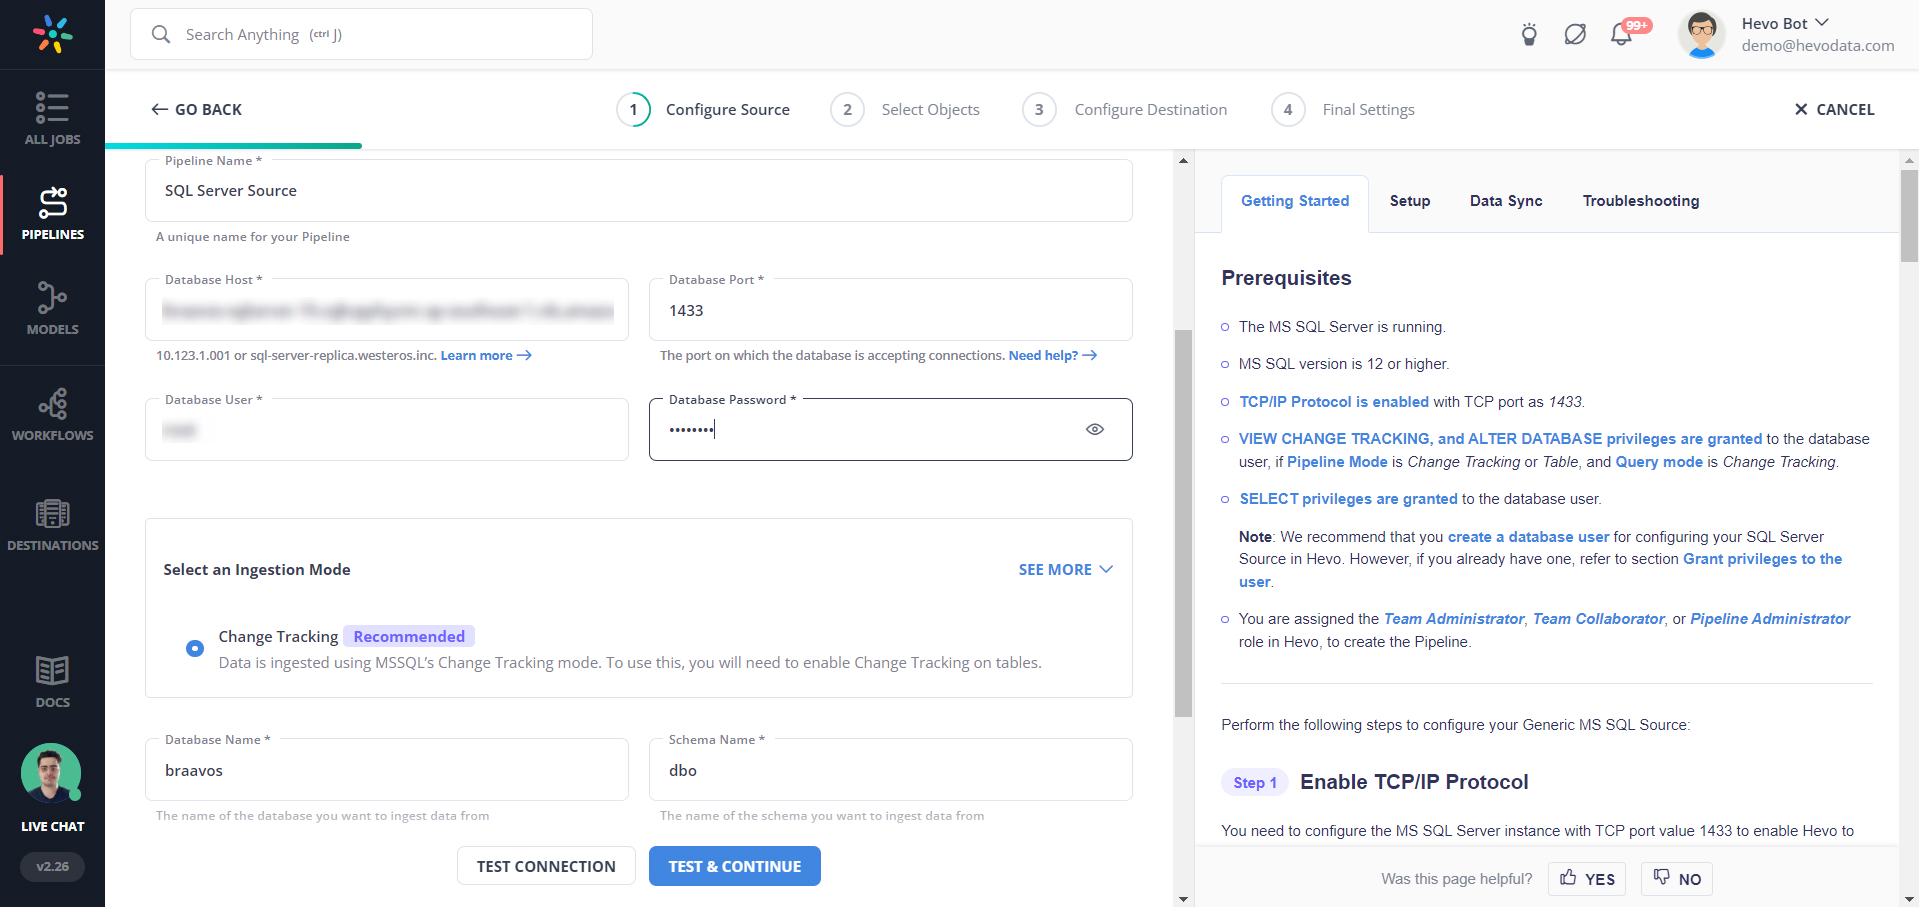Switch to the Troubleshooting tab
Image resolution: width=1919 pixels, height=907 pixels.
(x=1640, y=201)
